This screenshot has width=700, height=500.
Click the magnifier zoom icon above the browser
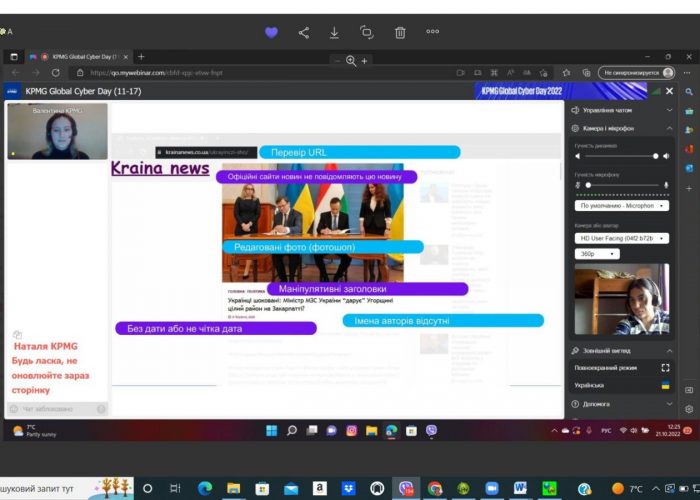pyautogui.click(x=351, y=61)
